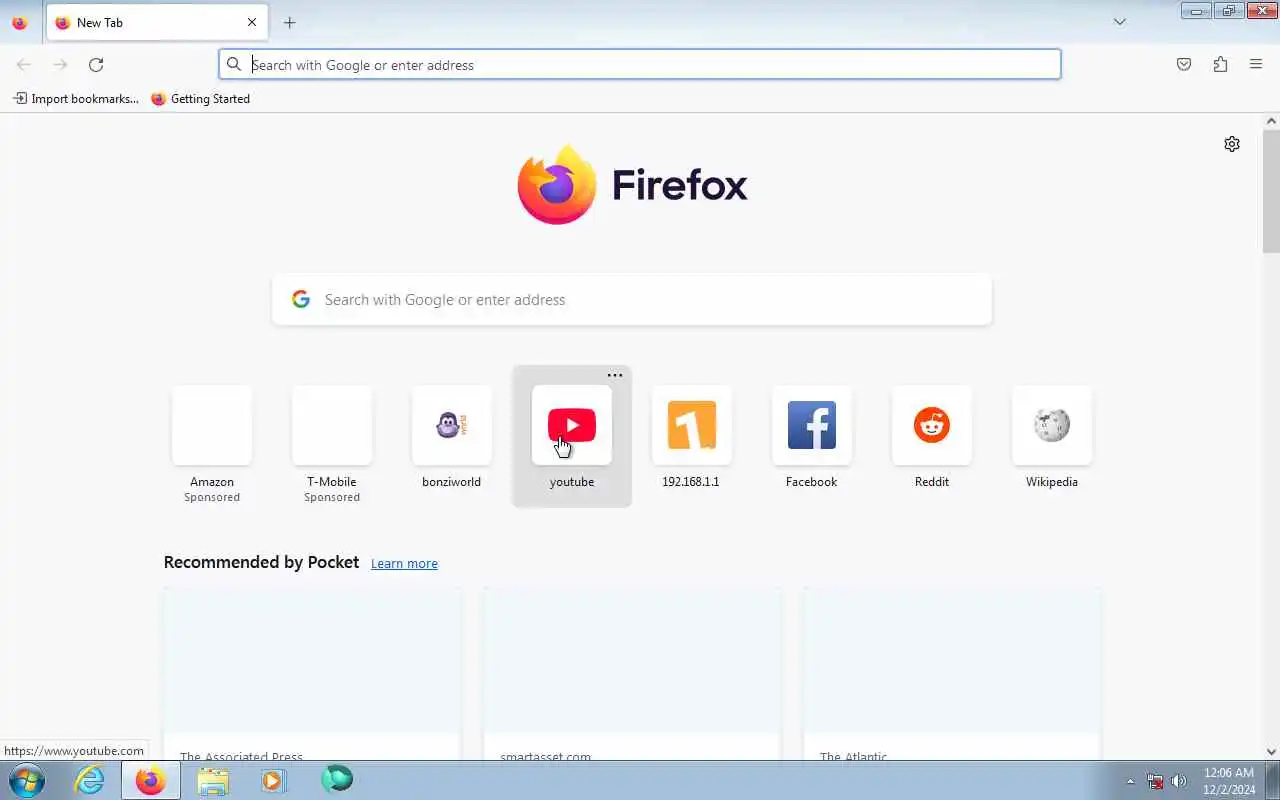
Task: Open the bonziworld shortcut tile
Action: tap(452, 436)
